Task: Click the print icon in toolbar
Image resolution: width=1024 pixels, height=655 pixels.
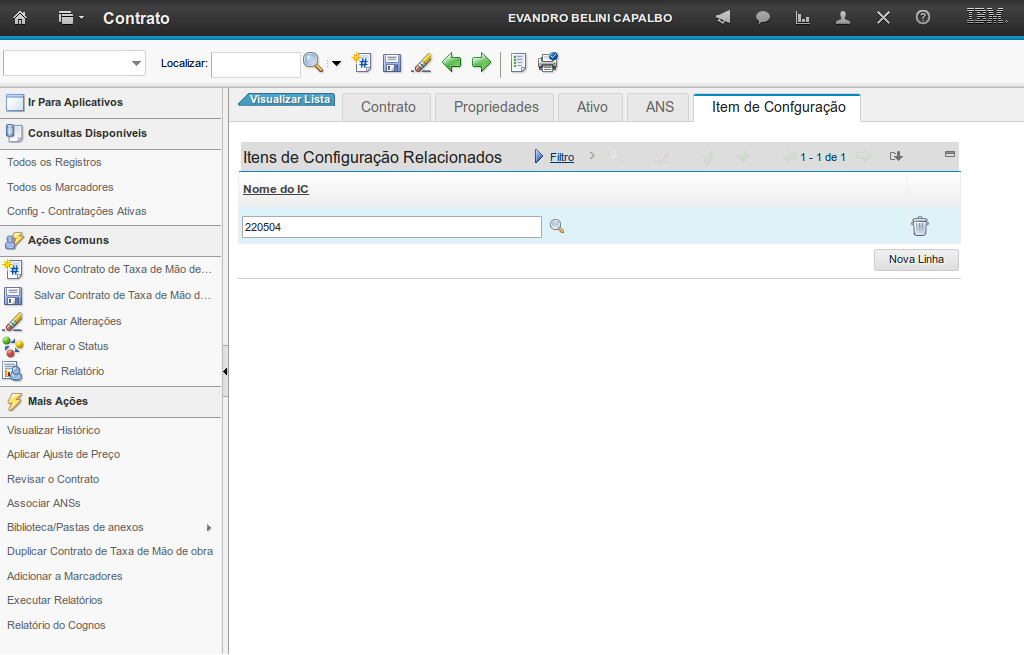Action: click(x=548, y=63)
